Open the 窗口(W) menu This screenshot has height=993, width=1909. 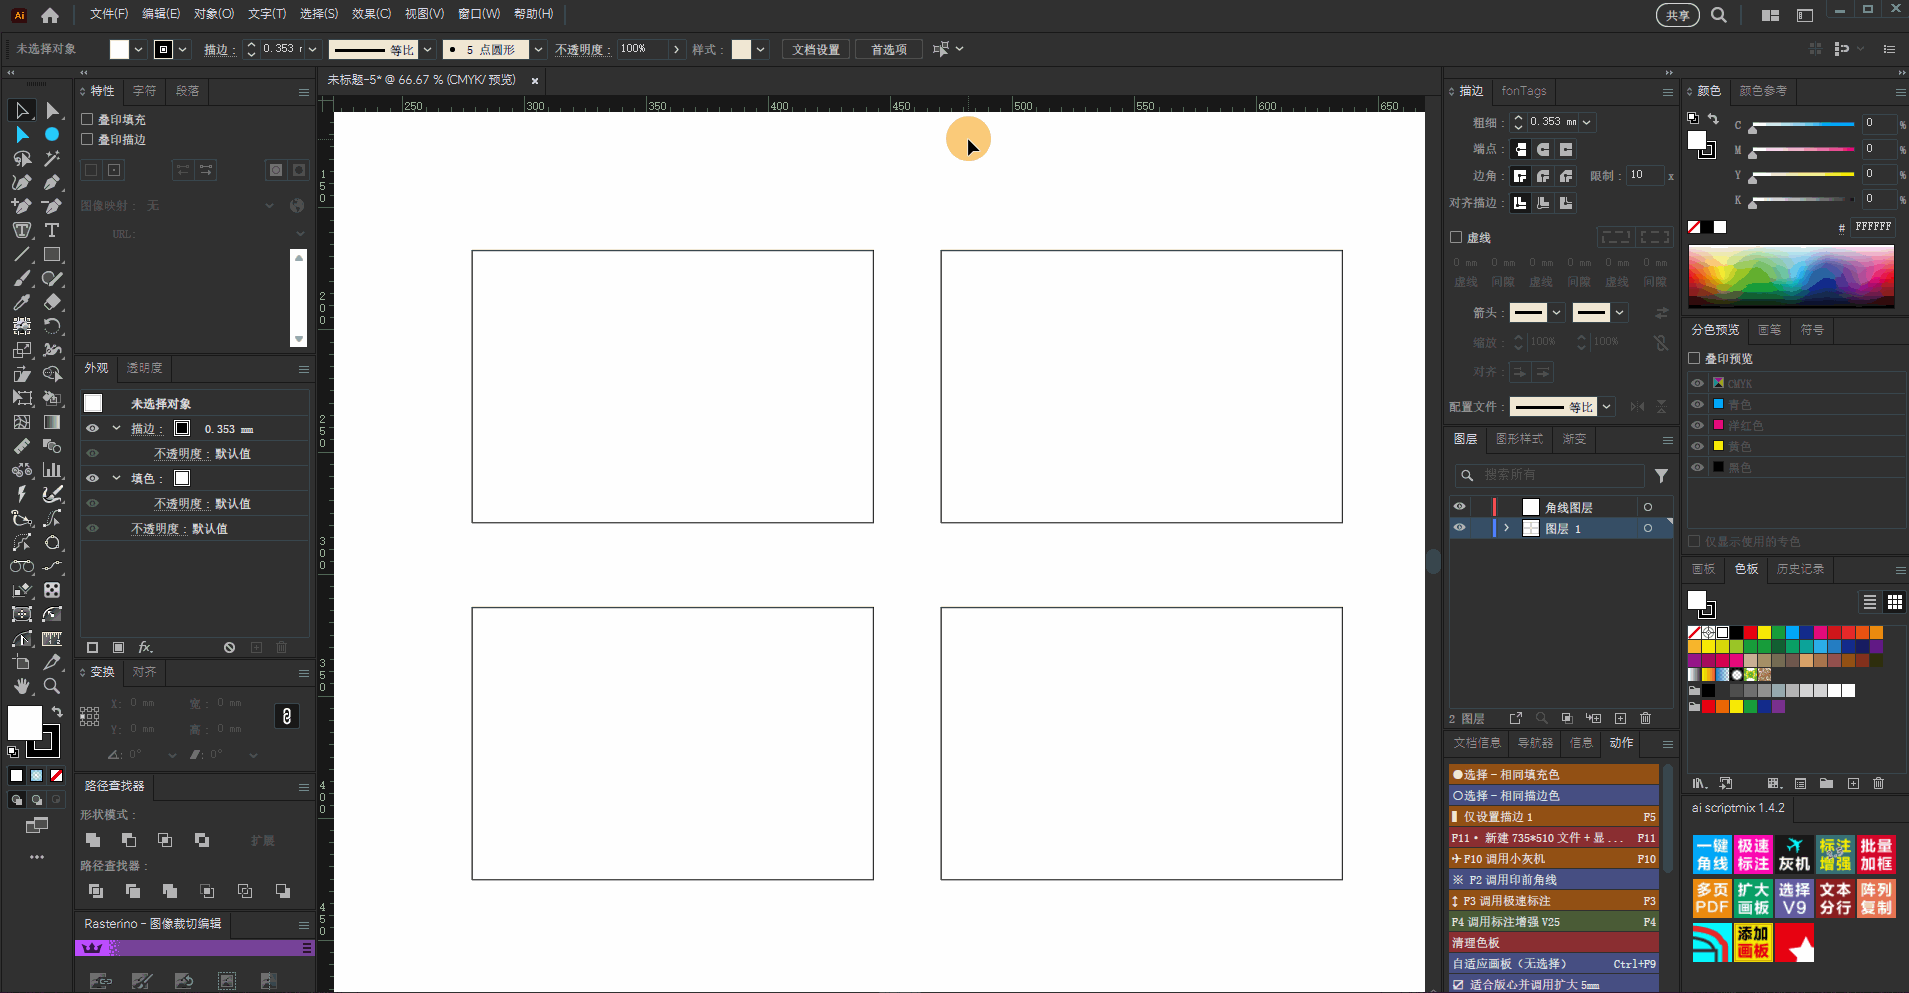pyautogui.click(x=479, y=14)
